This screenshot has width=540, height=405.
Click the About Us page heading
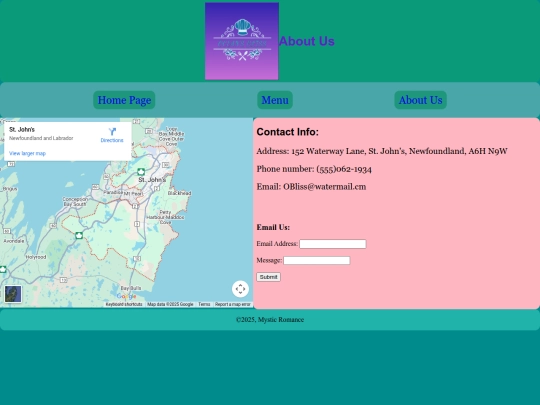pos(307,41)
